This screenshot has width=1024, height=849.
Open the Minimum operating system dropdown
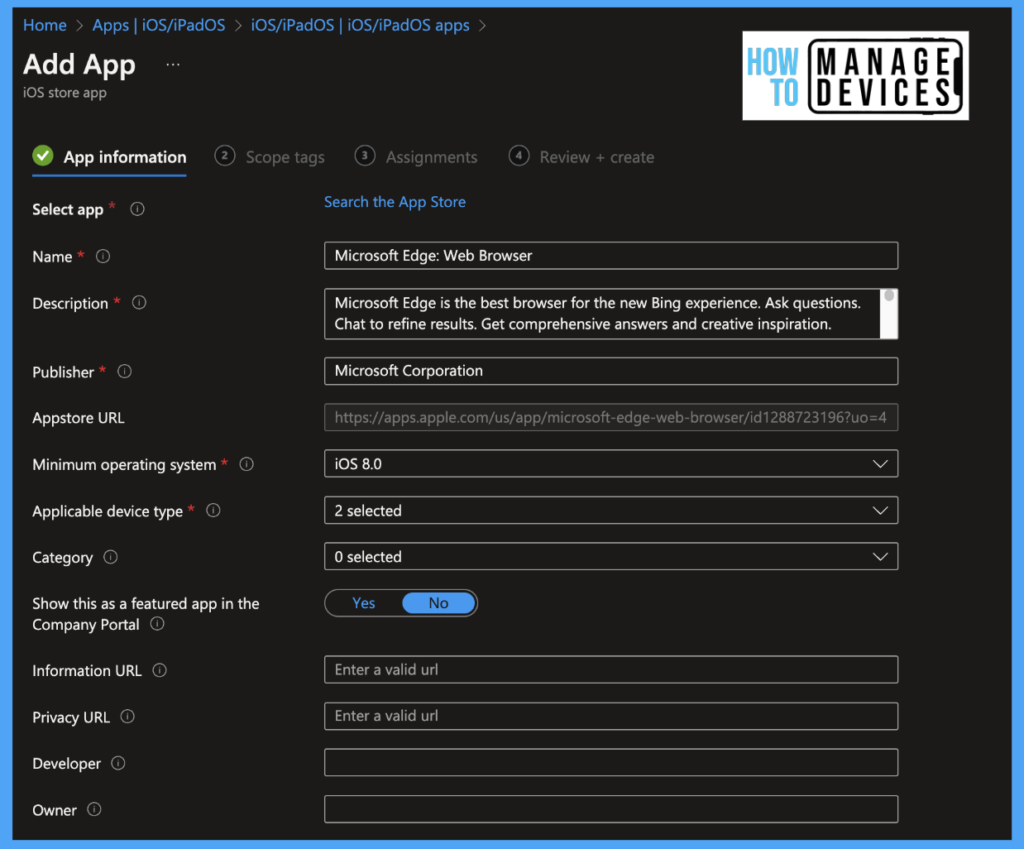tap(611, 464)
